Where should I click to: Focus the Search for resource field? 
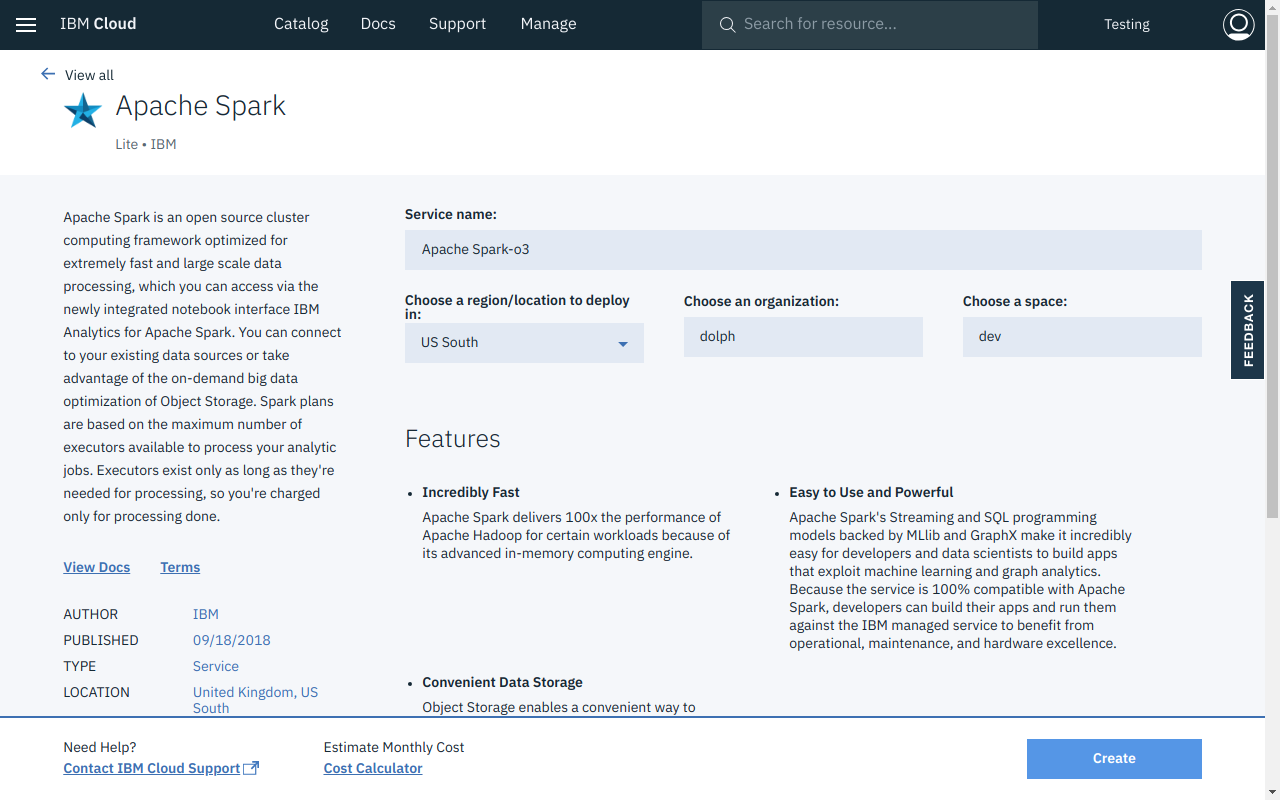pos(870,24)
